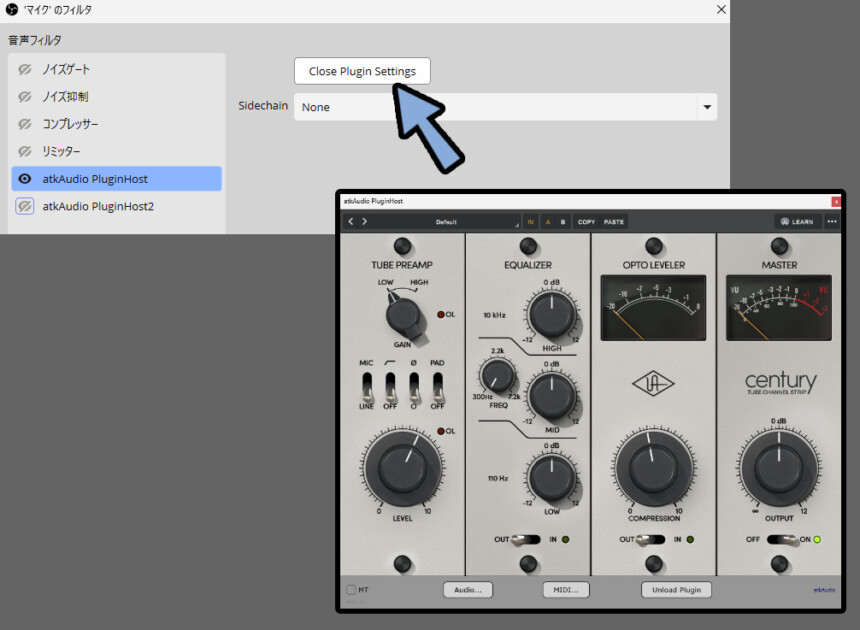Viewport: 860px width, 630px height.
Task: Flip the Equalizer OUT/IN switch
Action: (526, 540)
